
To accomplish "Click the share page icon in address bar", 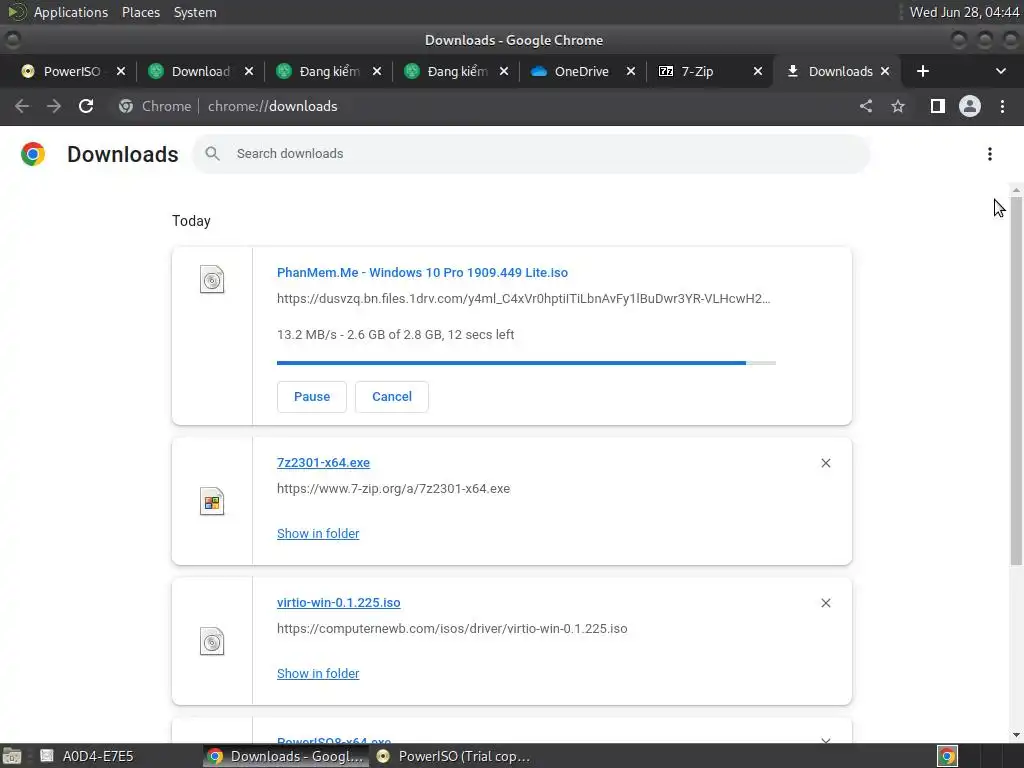I will coord(866,106).
